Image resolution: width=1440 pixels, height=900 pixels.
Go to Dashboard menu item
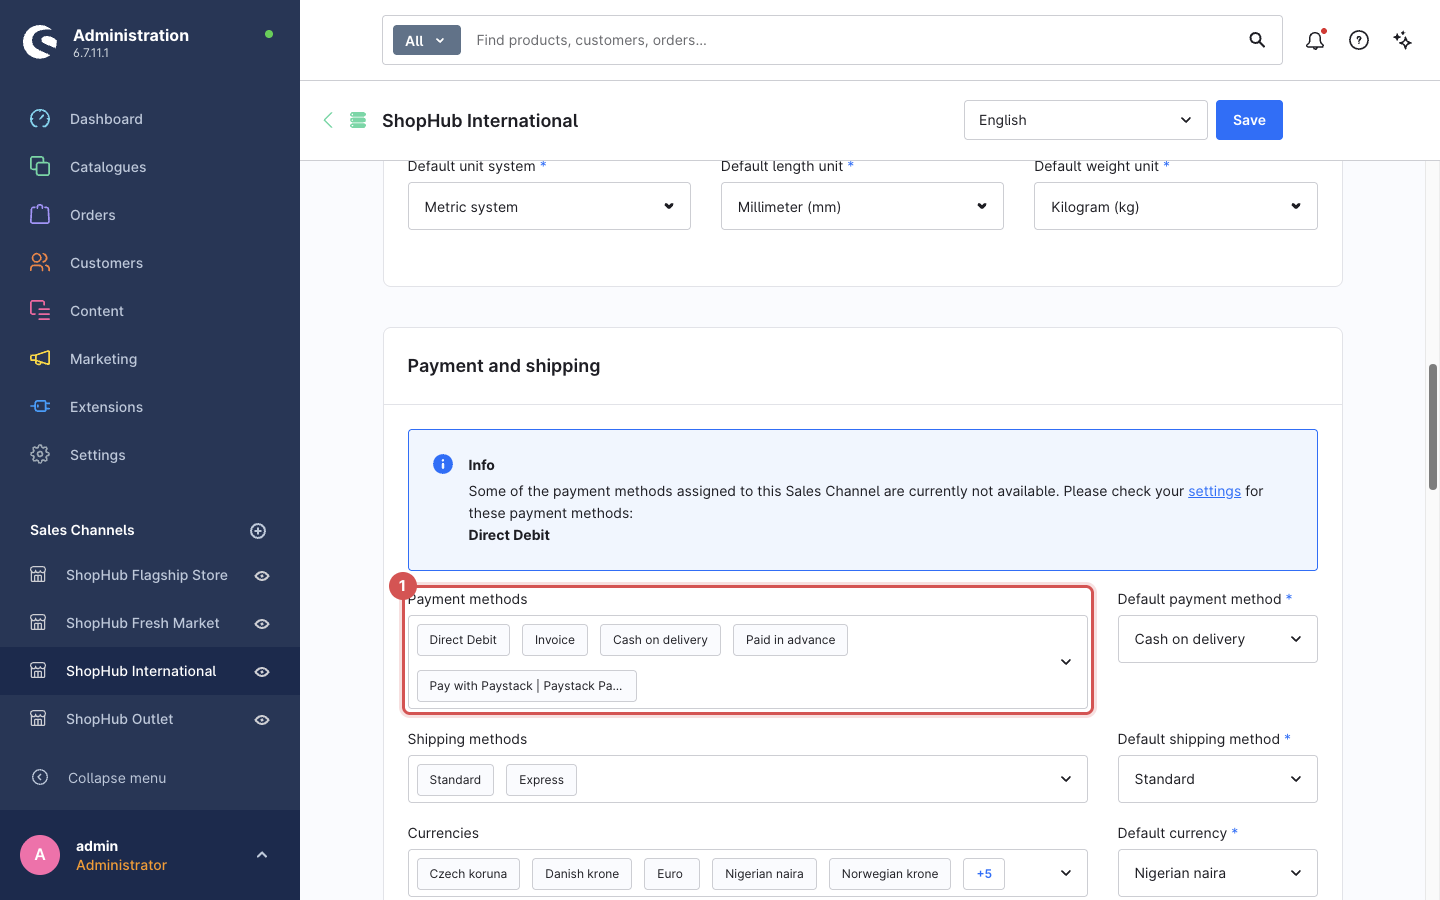[106, 119]
